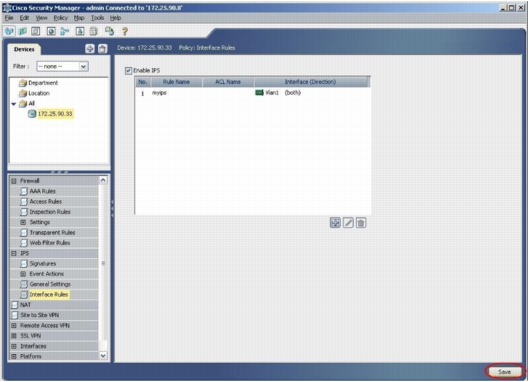Click add device icon in Devices panel
Image resolution: width=530 pixels, height=382 pixels.
(90, 49)
